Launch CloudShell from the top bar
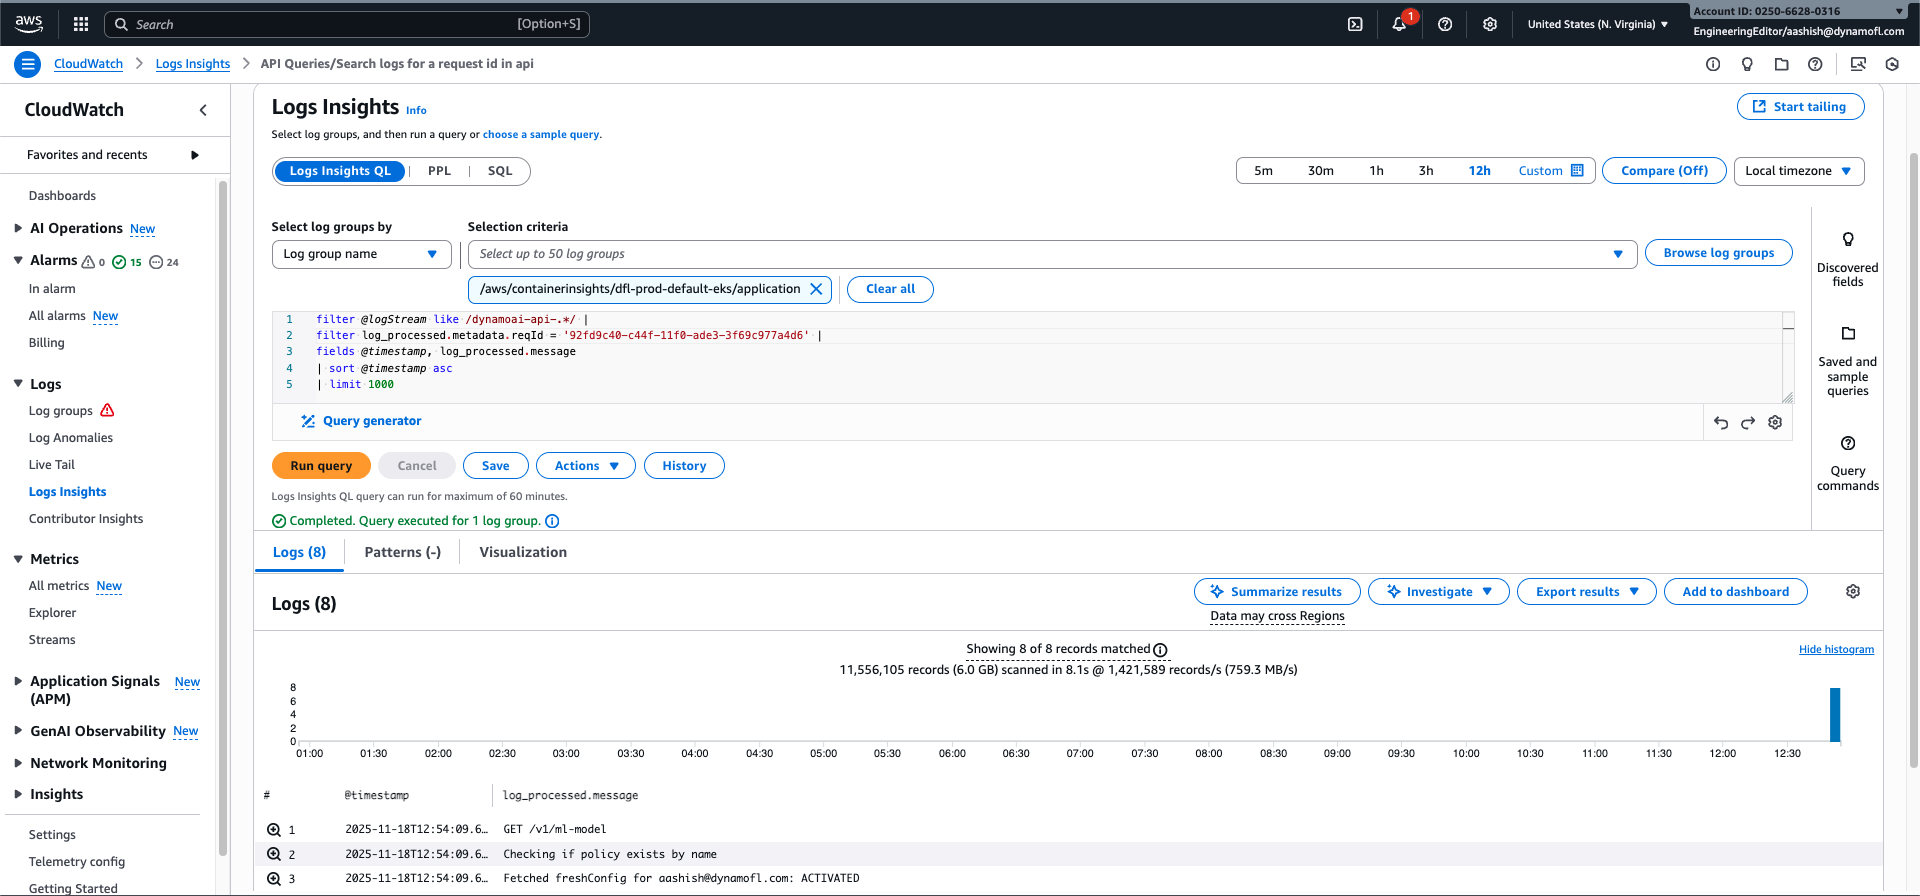Viewport: 1920px width, 896px height. [1355, 24]
